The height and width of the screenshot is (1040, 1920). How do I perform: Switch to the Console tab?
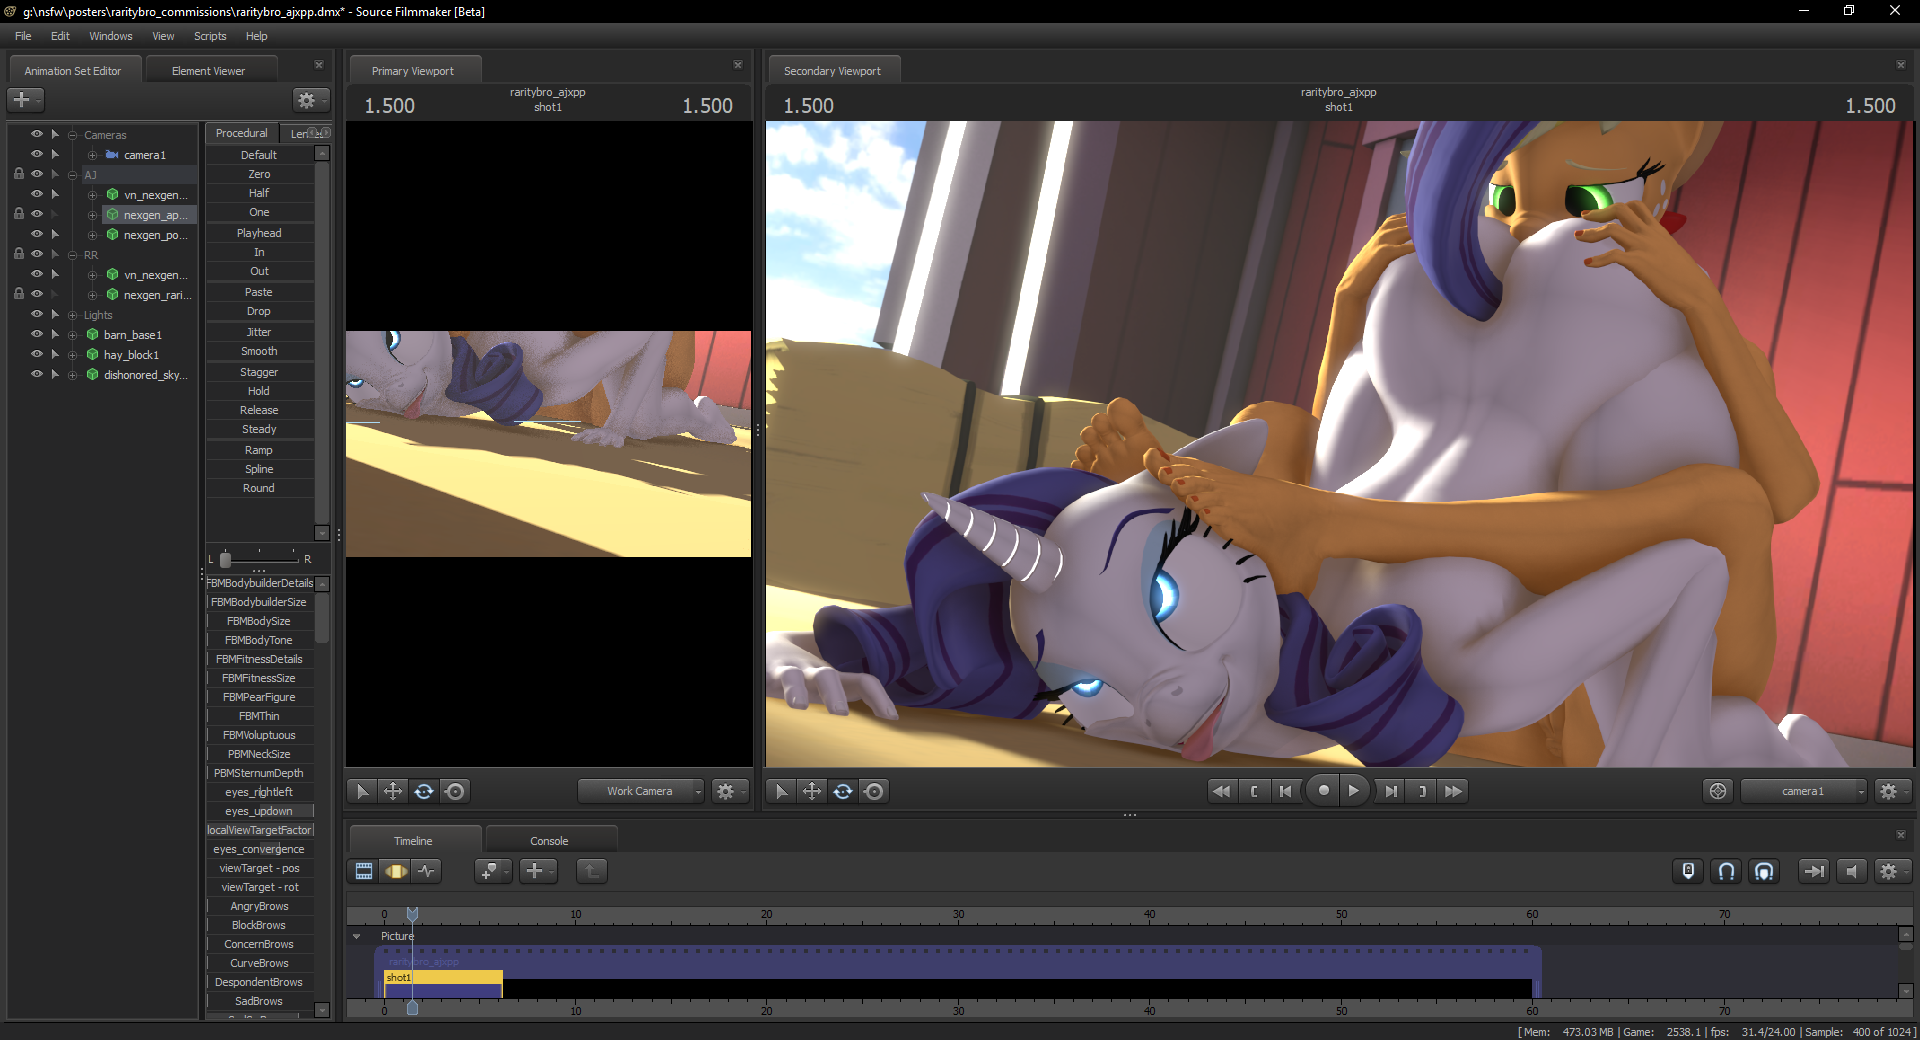[549, 841]
